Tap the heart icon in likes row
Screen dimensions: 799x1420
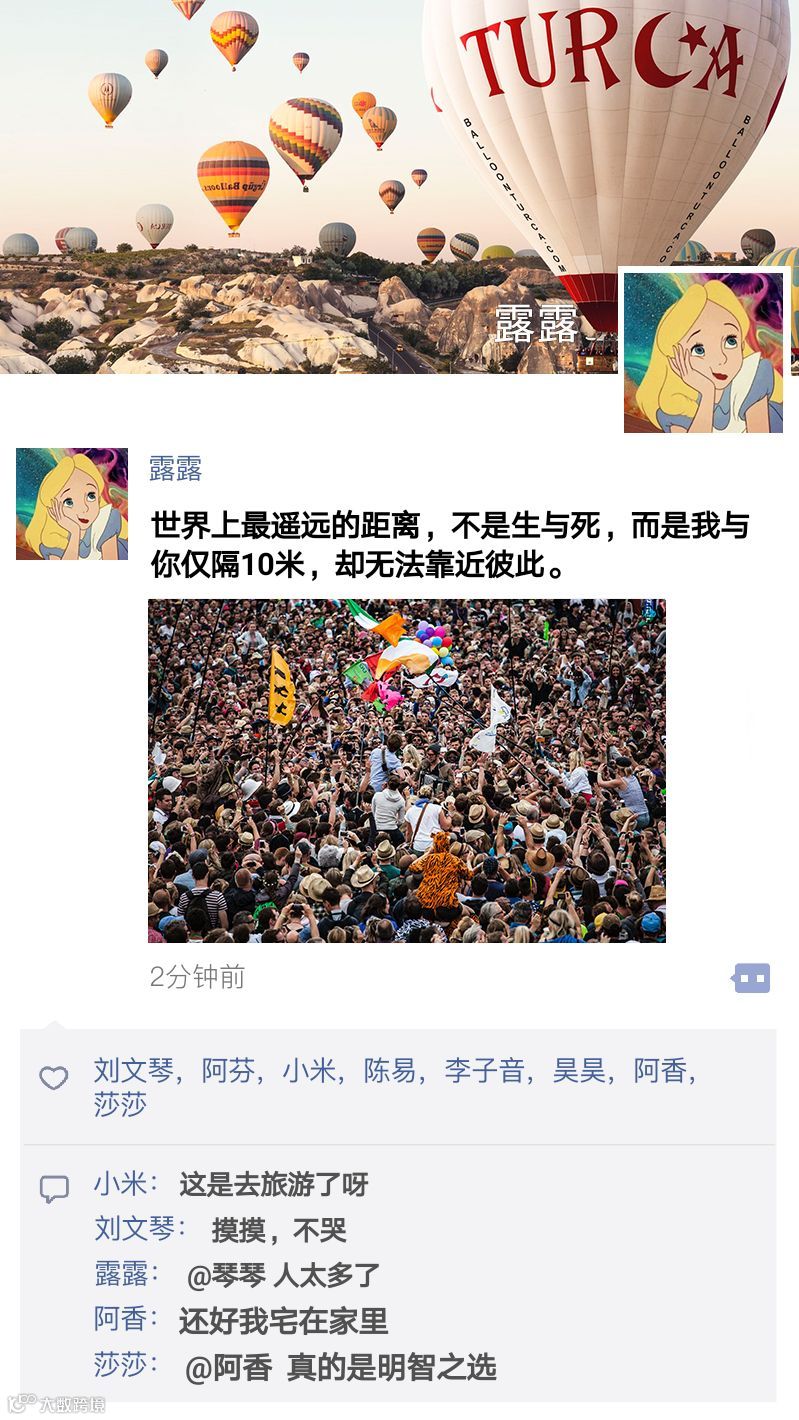[x=53, y=1078]
